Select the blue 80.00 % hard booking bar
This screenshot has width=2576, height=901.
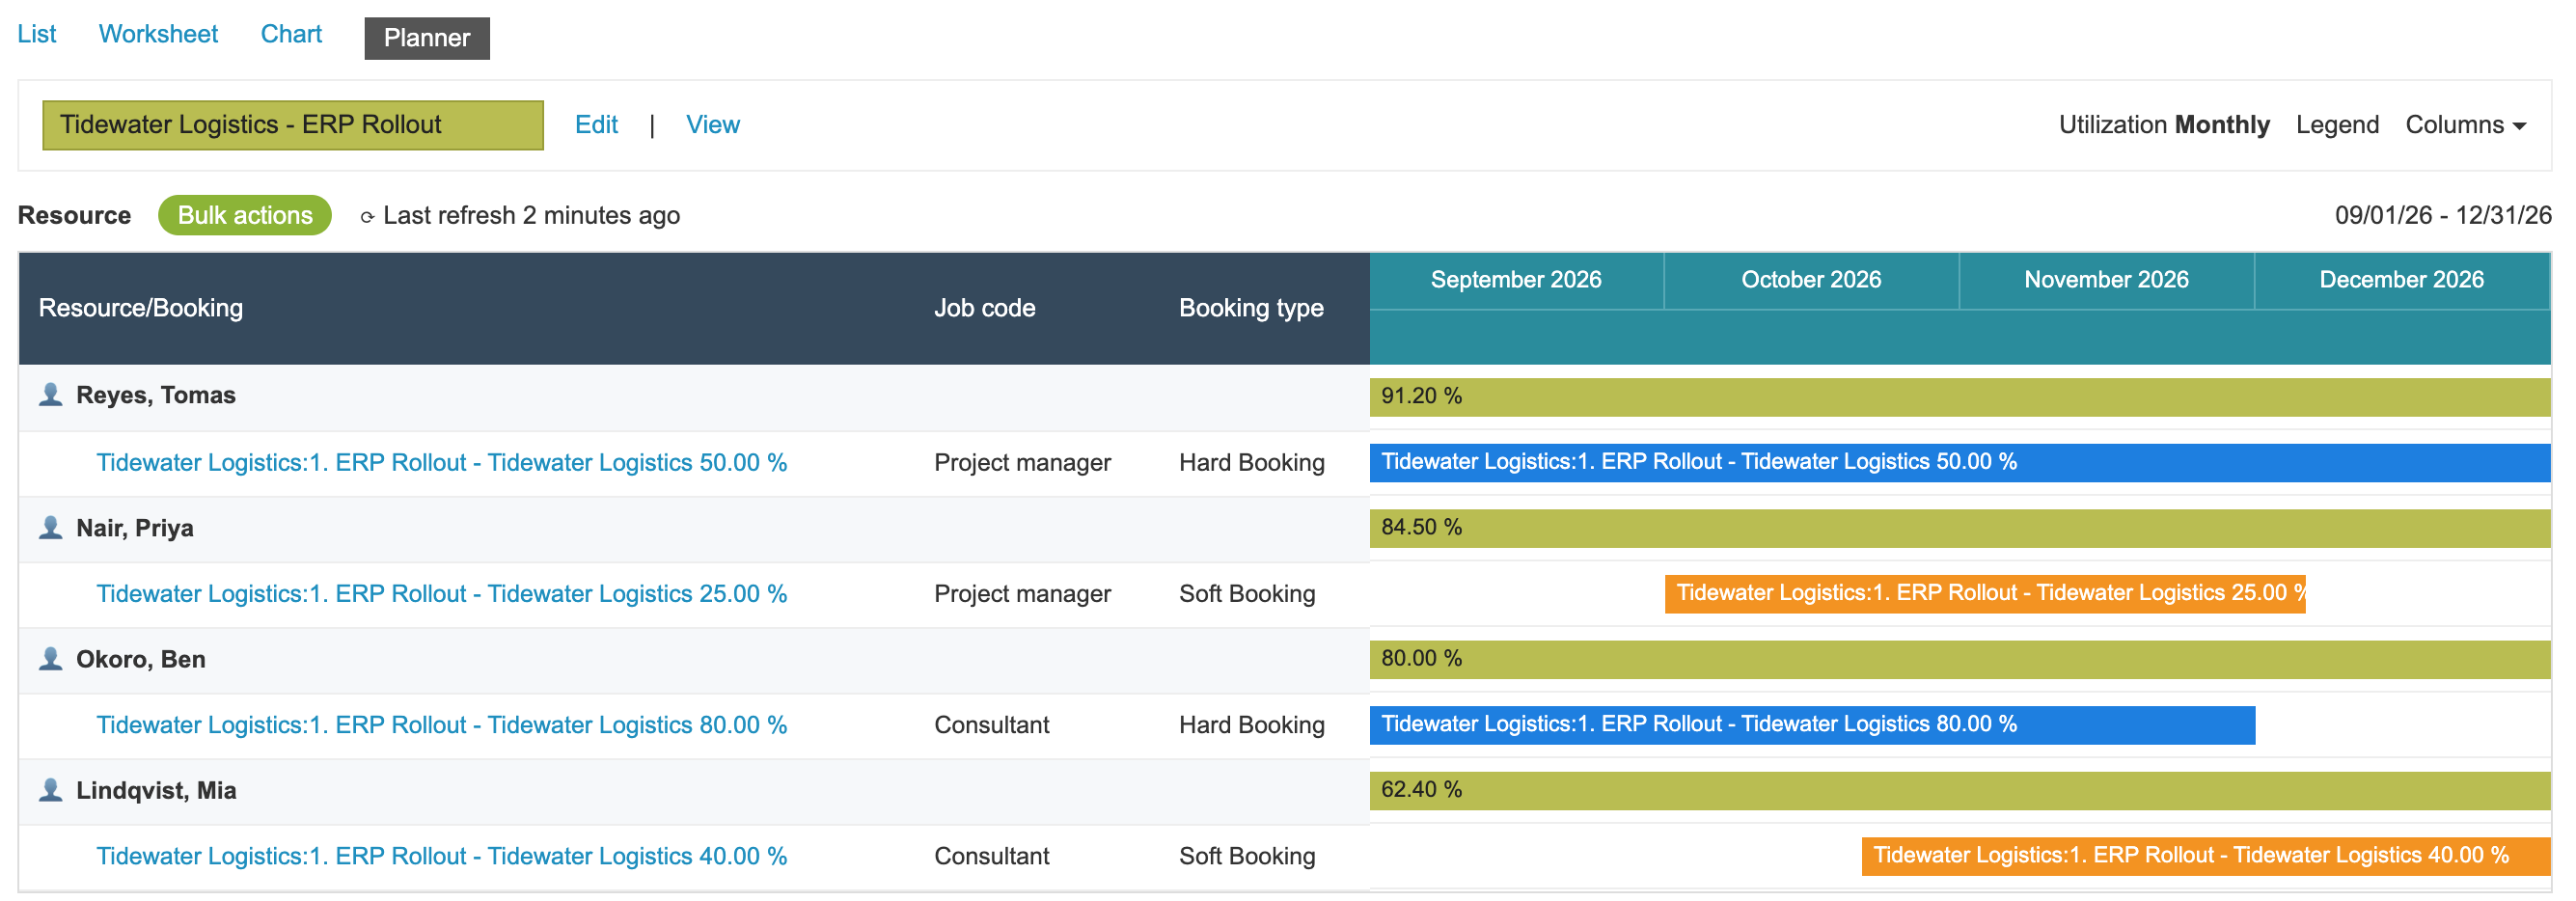click(1812, 724)
